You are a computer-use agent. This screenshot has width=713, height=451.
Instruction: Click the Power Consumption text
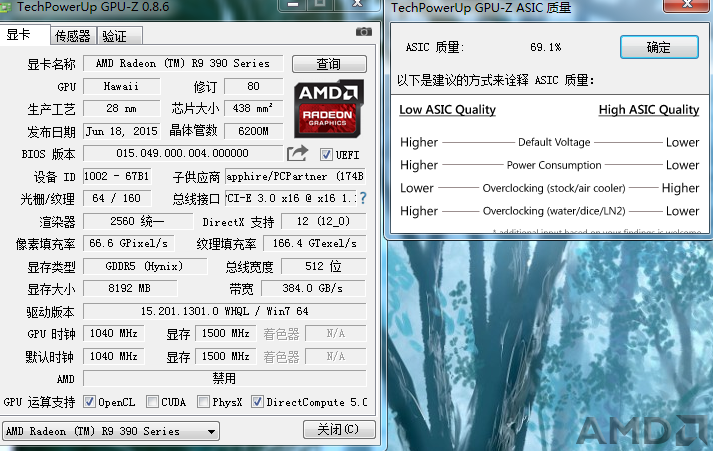(x=554, y=165)
